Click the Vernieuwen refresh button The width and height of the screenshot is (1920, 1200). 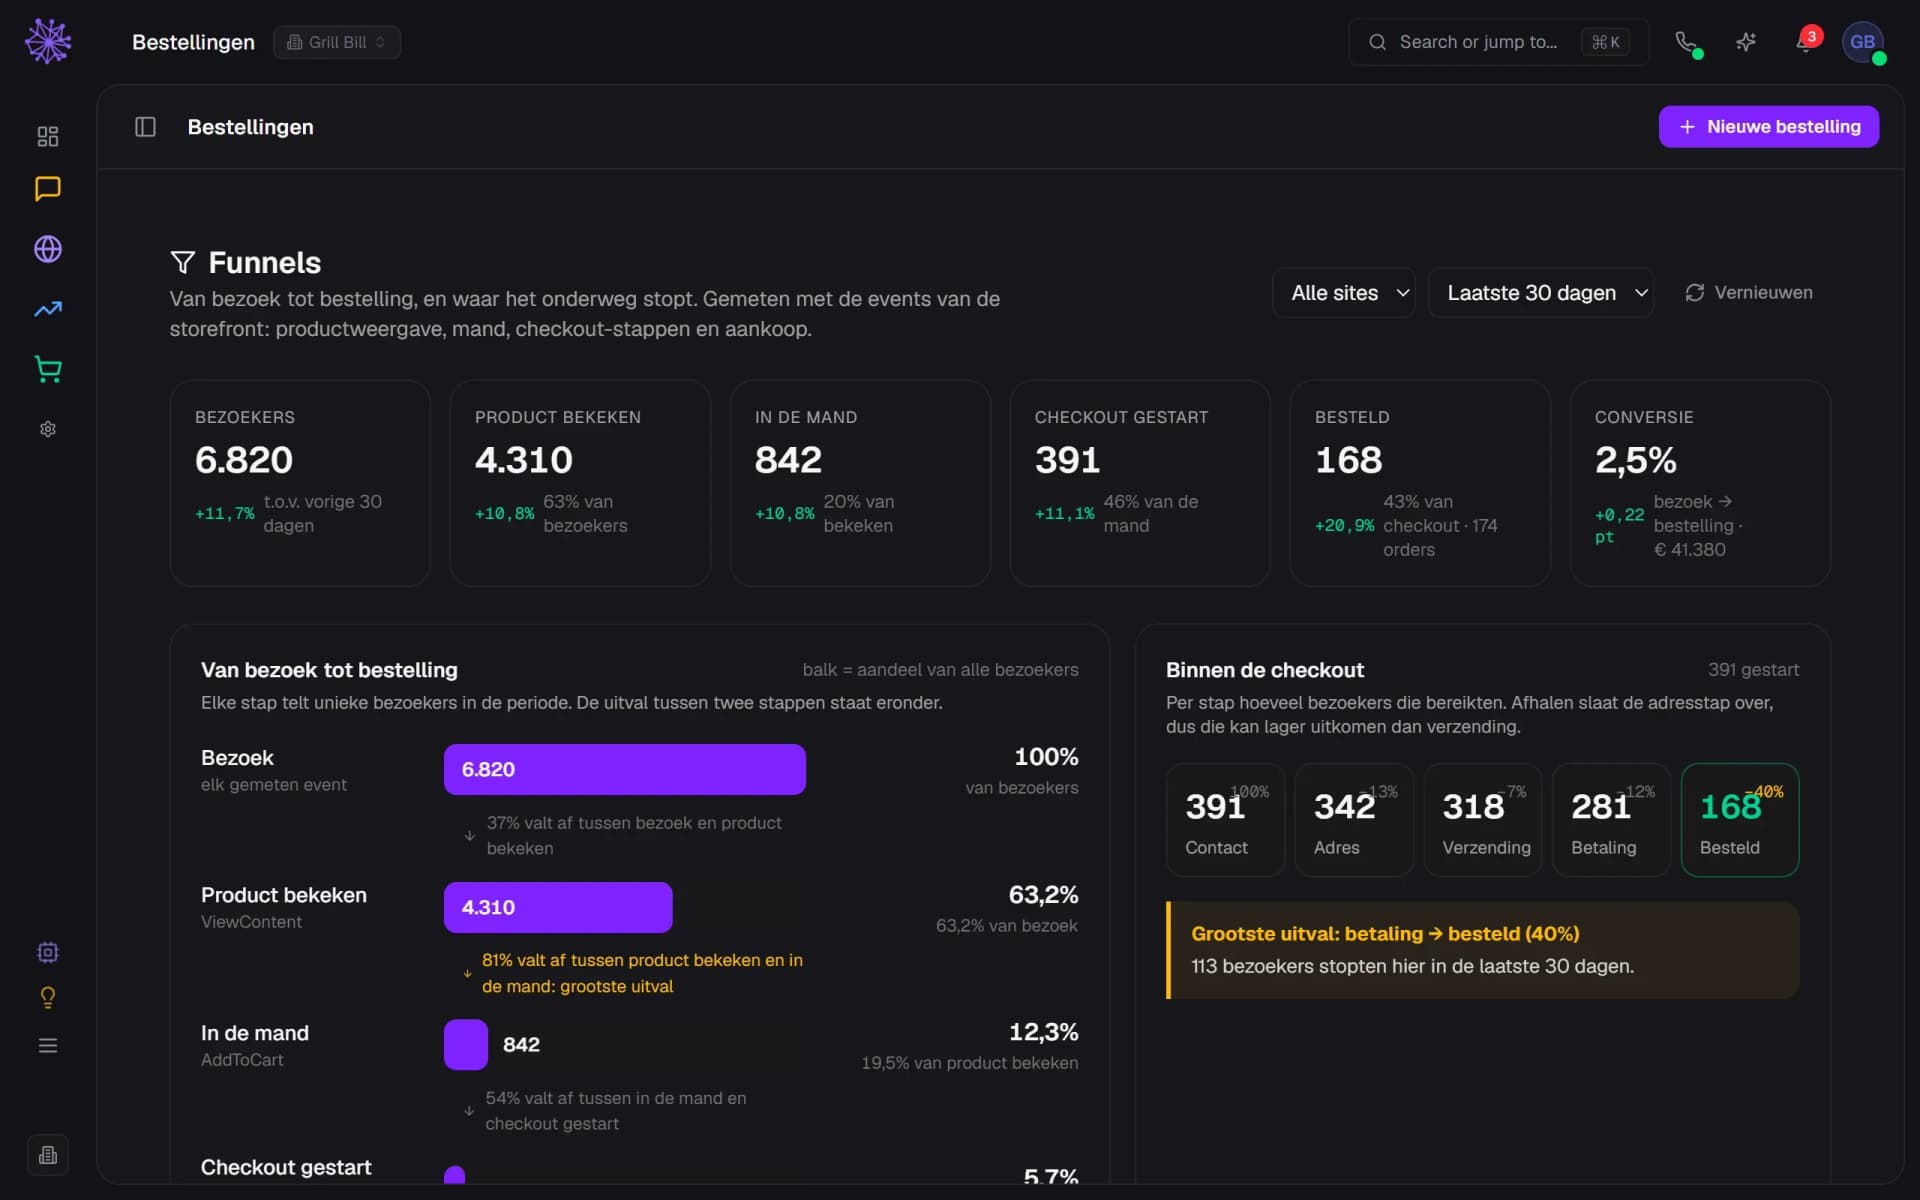tap(1748, 293)
